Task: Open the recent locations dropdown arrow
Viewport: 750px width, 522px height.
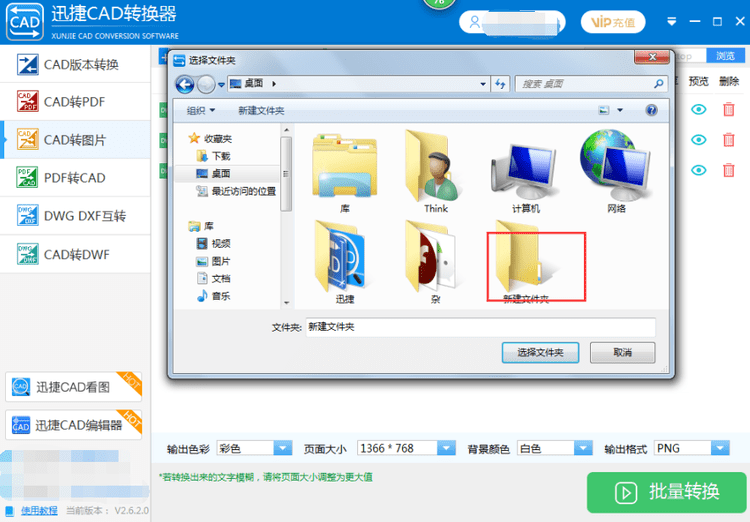Action: [221, 85]
